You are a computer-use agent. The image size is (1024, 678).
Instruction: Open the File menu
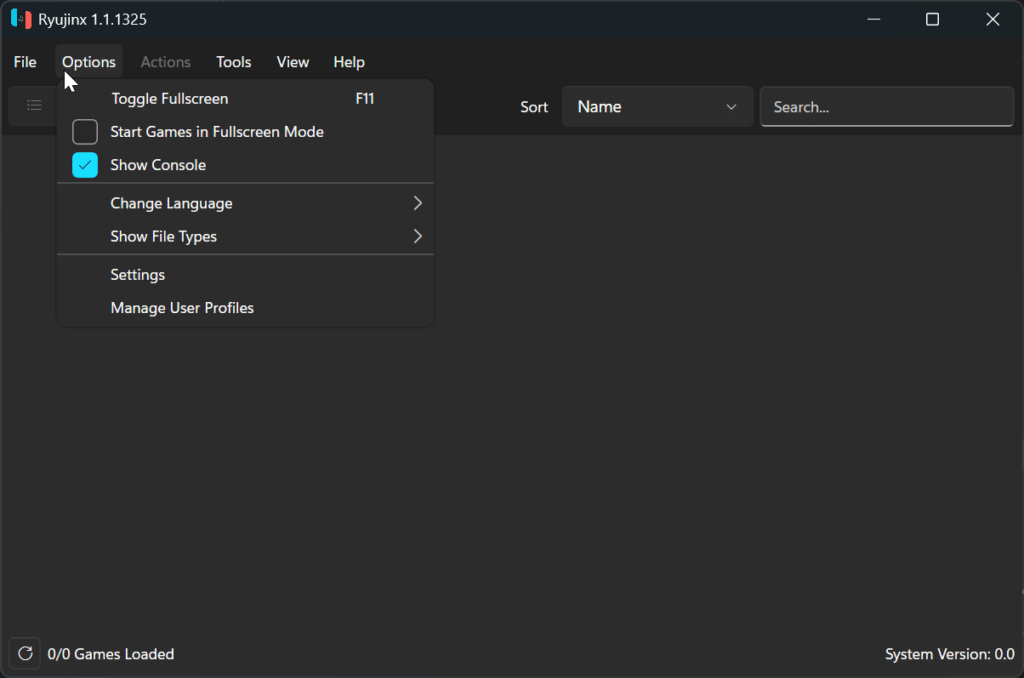coord(25,62)
